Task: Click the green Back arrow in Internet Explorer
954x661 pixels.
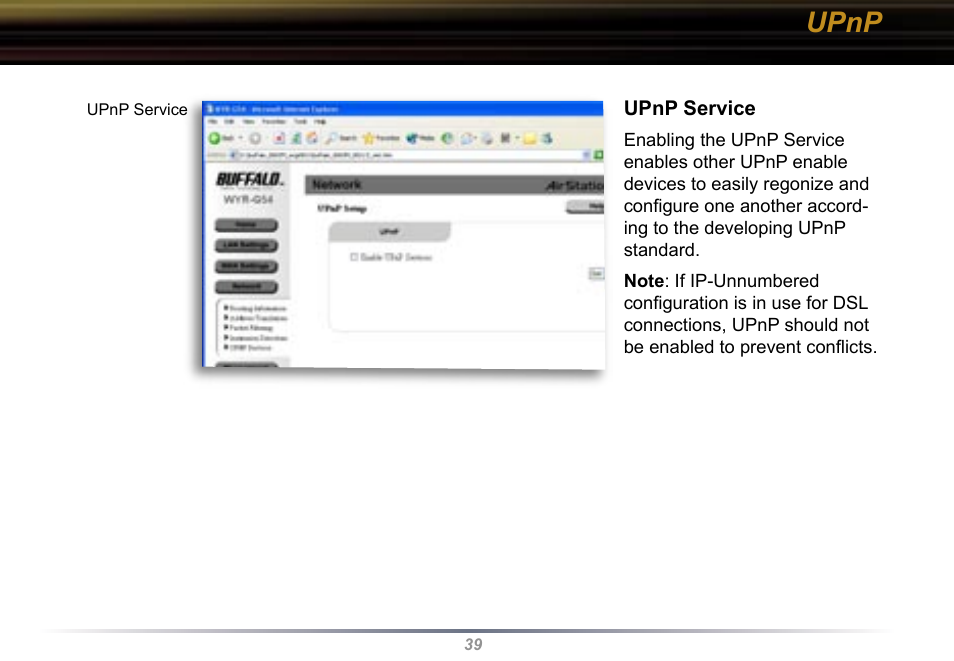Action: [215, 138]
